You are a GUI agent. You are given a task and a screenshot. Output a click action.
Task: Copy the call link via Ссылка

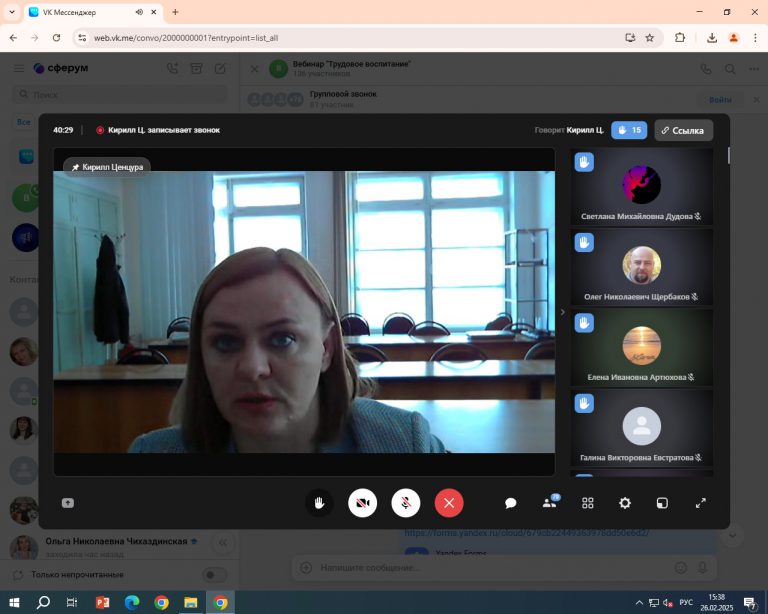pos(683,130)
